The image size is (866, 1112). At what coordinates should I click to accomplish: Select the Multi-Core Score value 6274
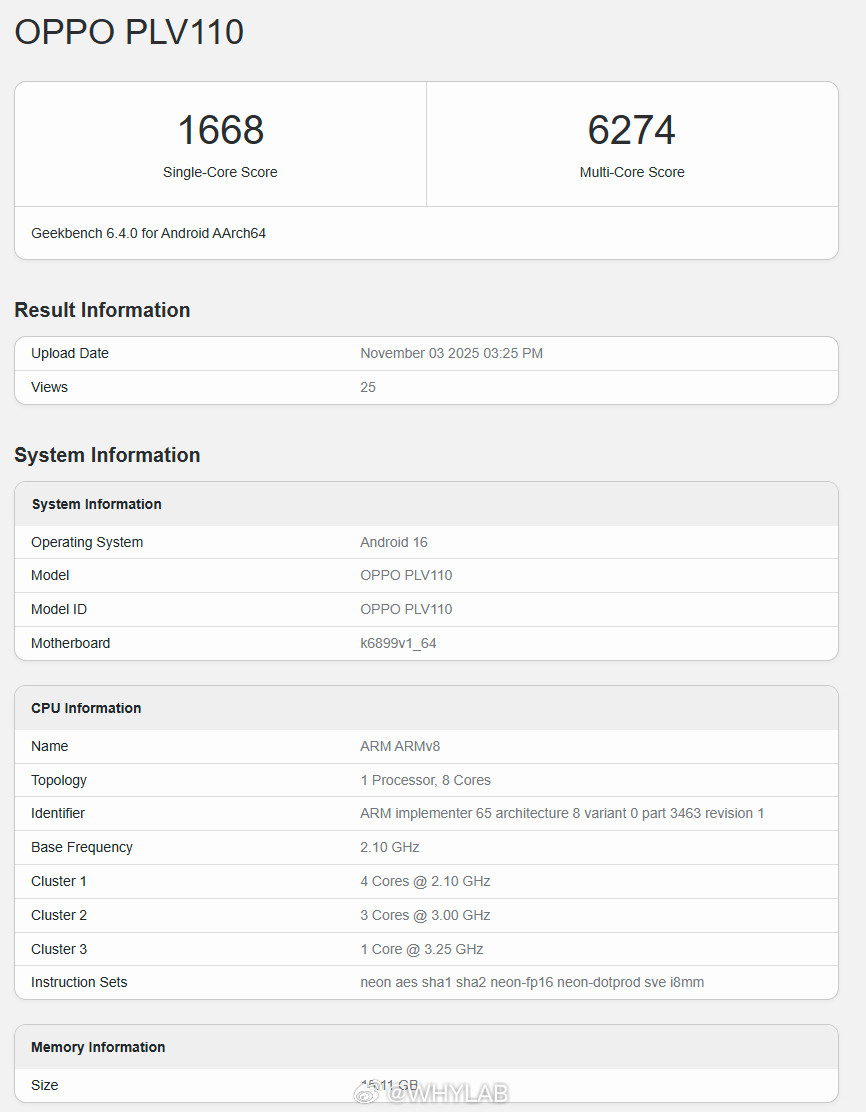(x=632, y=130)
